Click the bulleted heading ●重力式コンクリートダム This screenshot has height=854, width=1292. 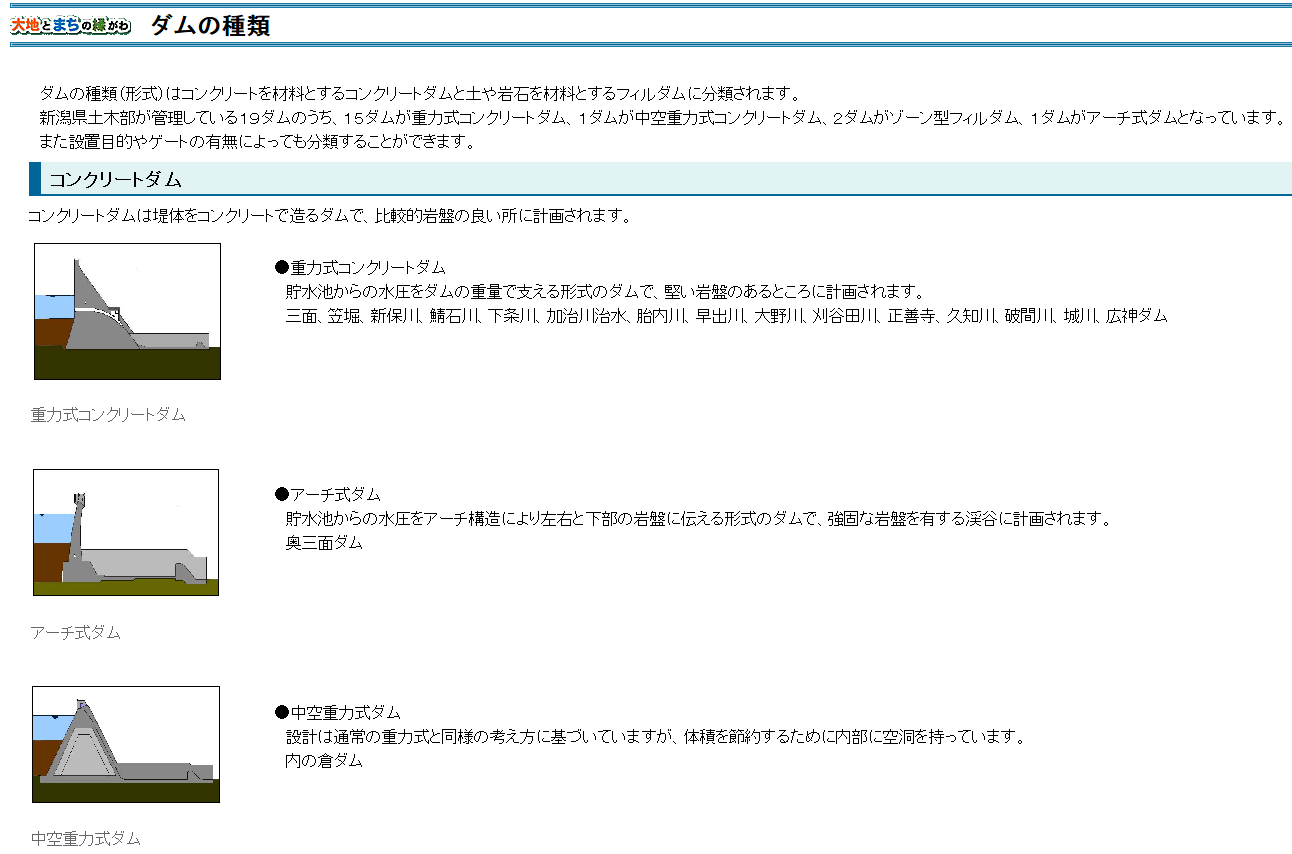(360, 268)
